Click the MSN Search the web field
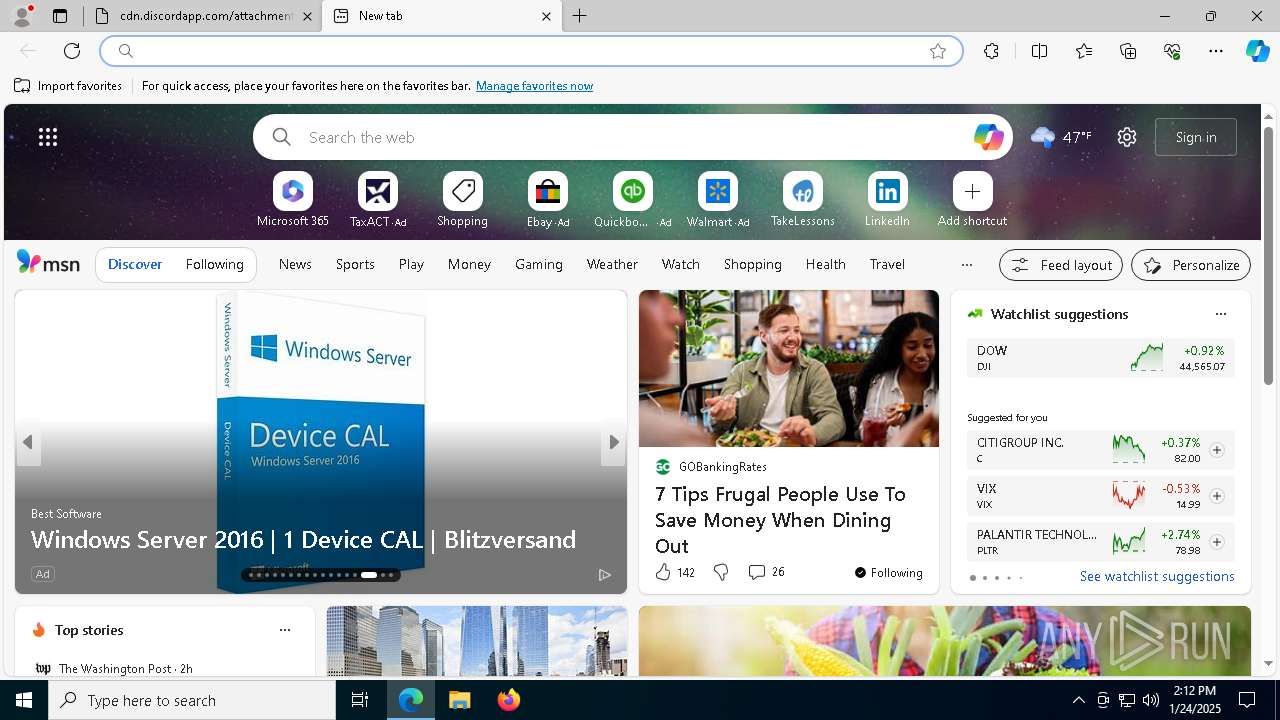This screenshot has width=1280, height=720. [x=632, y=137]
